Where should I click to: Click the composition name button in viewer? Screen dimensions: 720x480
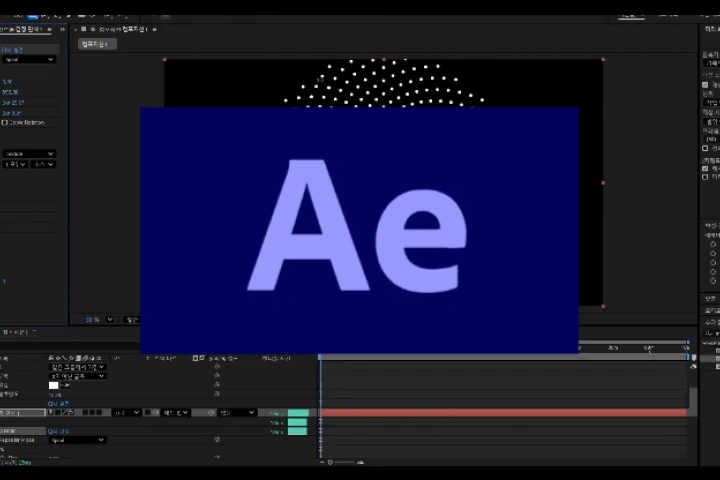(x=97, y=44)
